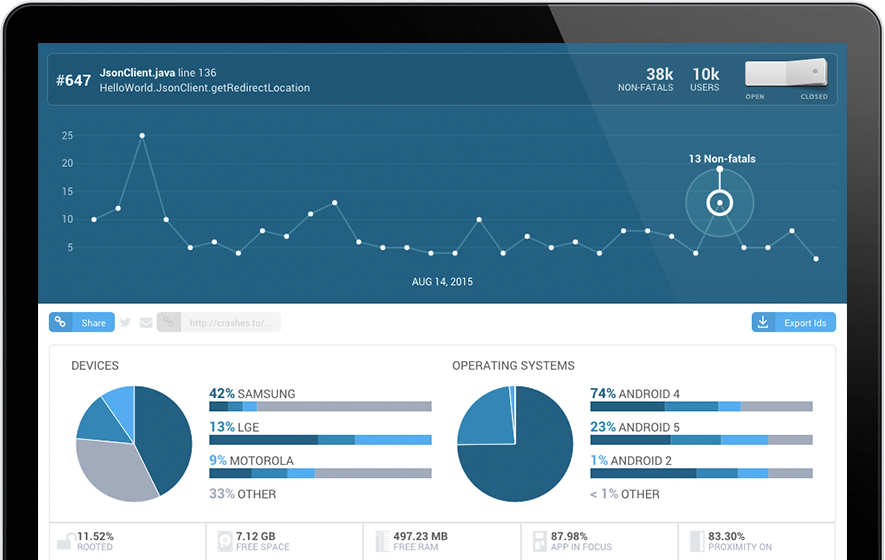885x560 pixels.
Task: Click the peak data point at 25
Action: pos(142,135)
